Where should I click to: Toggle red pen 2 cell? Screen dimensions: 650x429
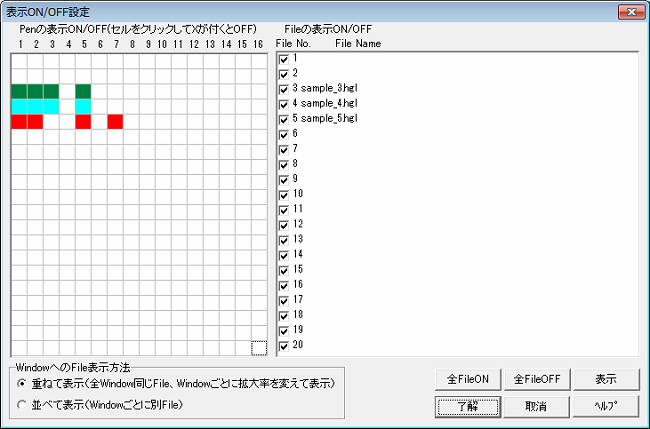click(x=35, y=122)
